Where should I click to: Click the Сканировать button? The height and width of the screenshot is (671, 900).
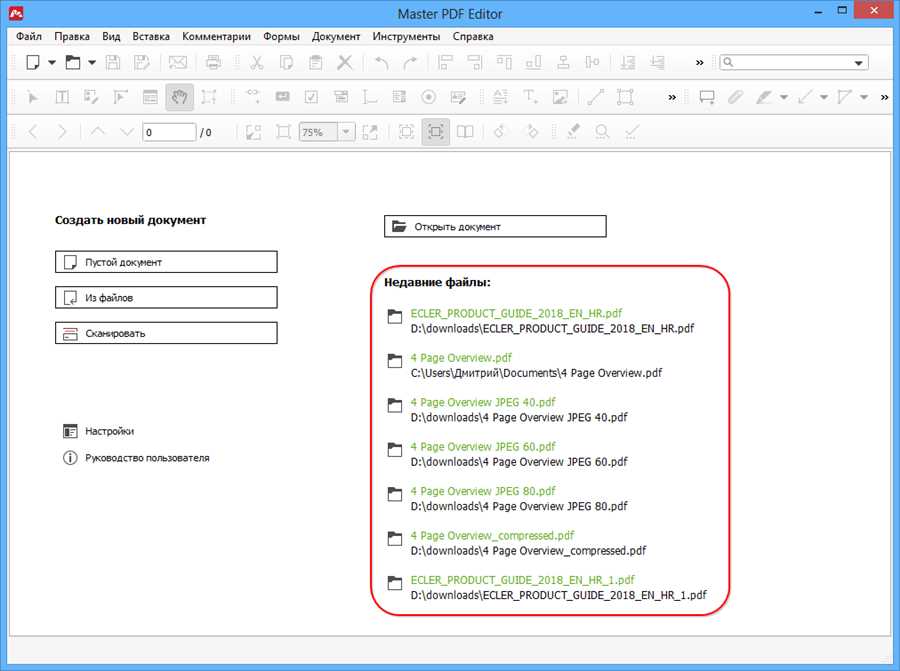166,333
